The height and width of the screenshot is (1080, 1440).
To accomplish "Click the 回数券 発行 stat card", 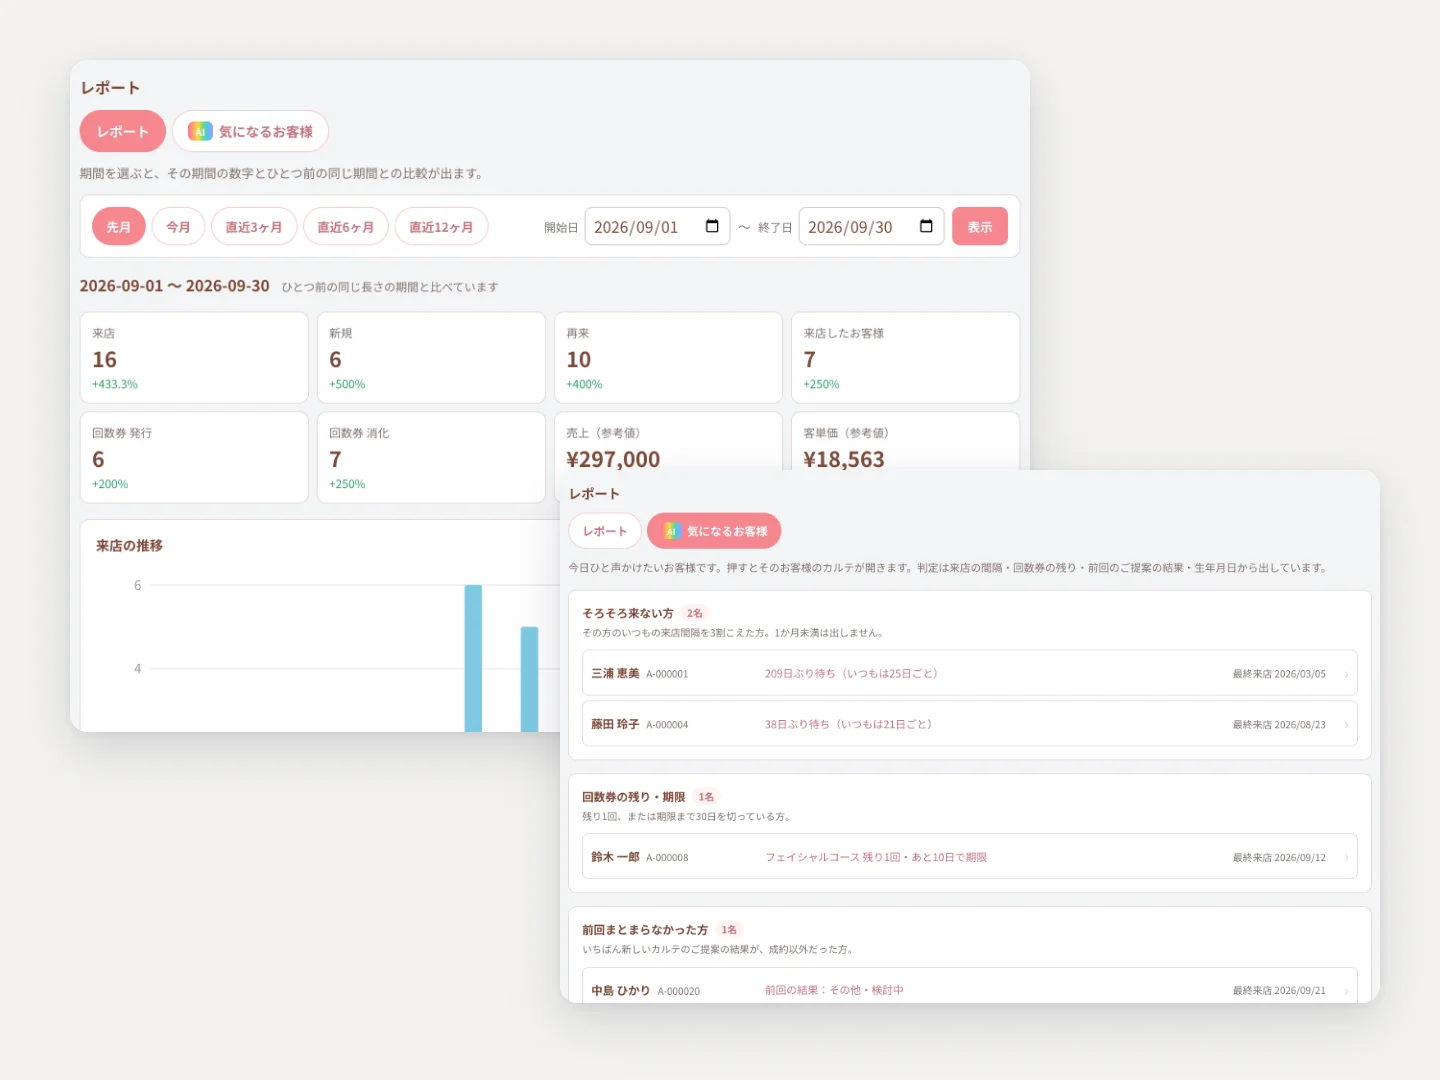I will click(194, 458).
